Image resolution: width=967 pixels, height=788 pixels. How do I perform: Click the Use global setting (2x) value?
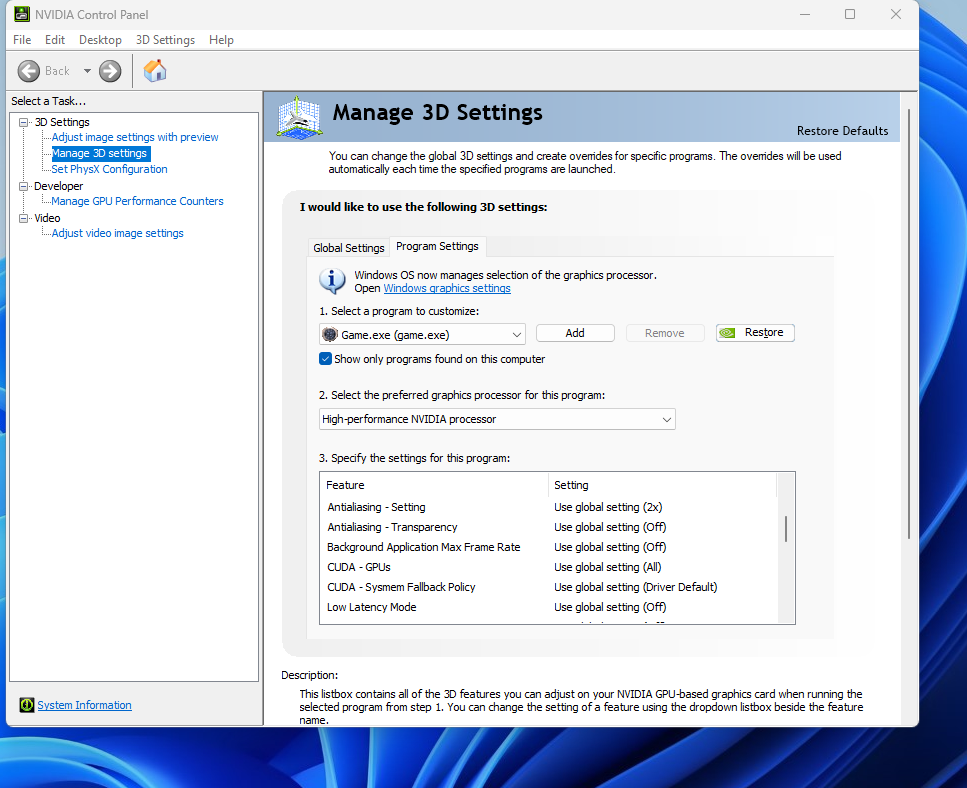[x=608, y=507]
